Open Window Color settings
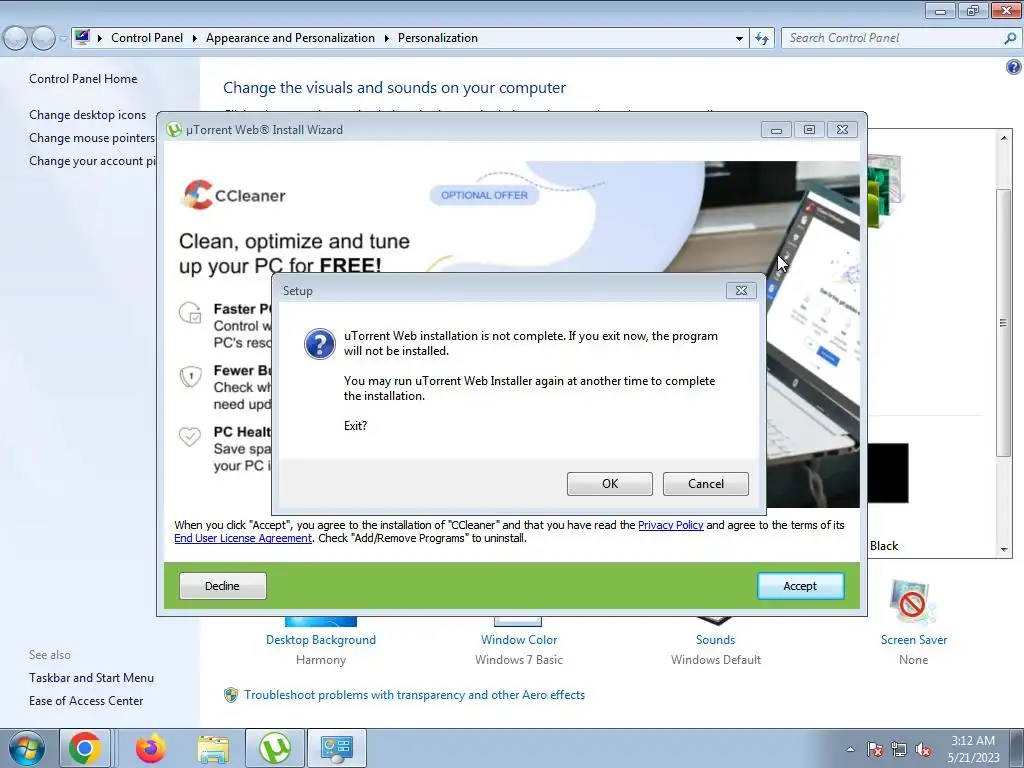 pos(519,640)
